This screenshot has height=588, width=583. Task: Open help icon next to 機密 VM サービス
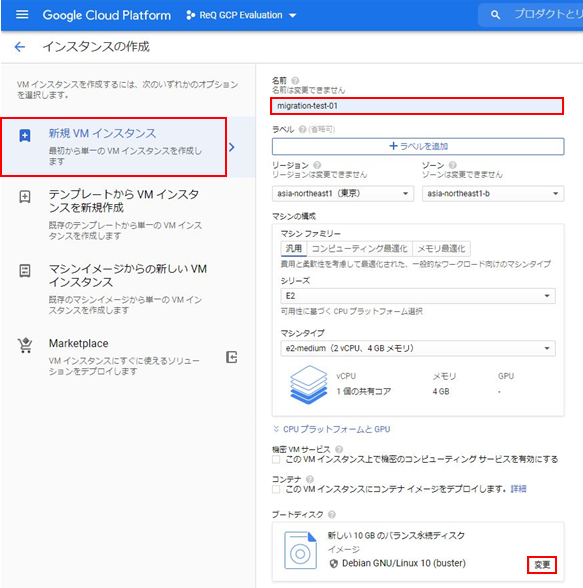coord(339,449)
